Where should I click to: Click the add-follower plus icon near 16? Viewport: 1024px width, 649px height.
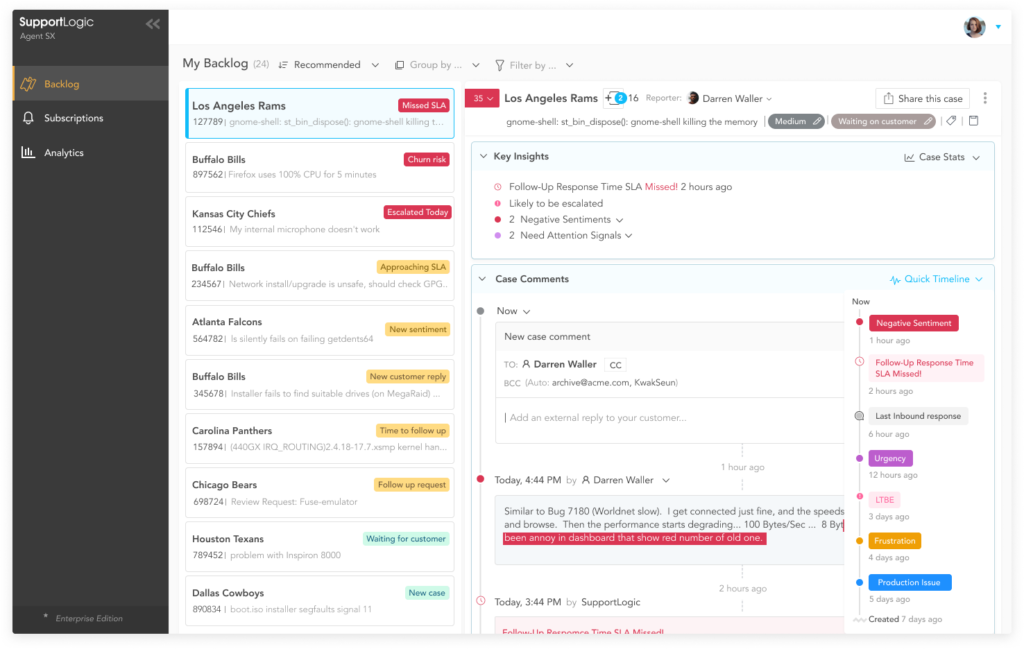pyautogui.click(x=614, y=98)
